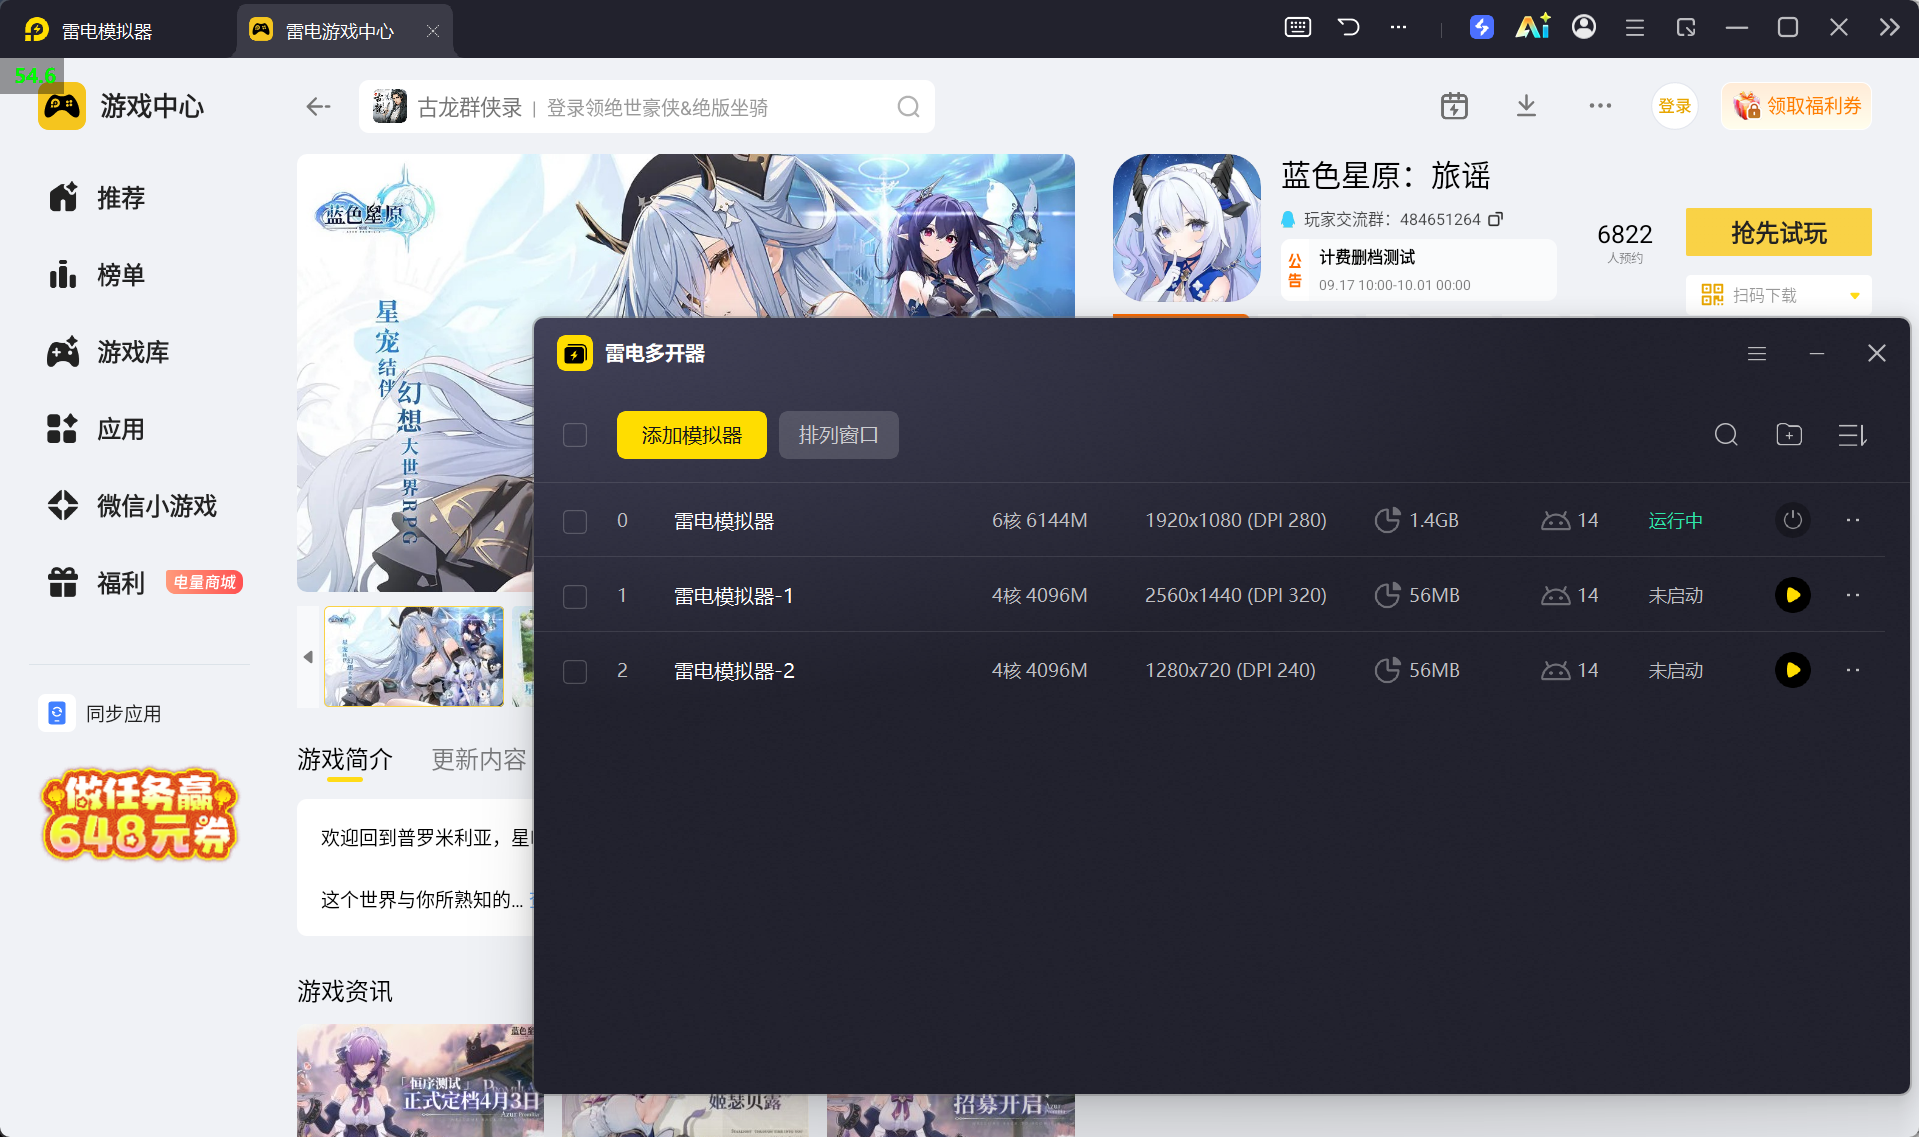The height and width of the screenshot is (1137, 1919).
Task: Tick the checkbox for 雷电模拟器 row 0
Action: (575, 521)
